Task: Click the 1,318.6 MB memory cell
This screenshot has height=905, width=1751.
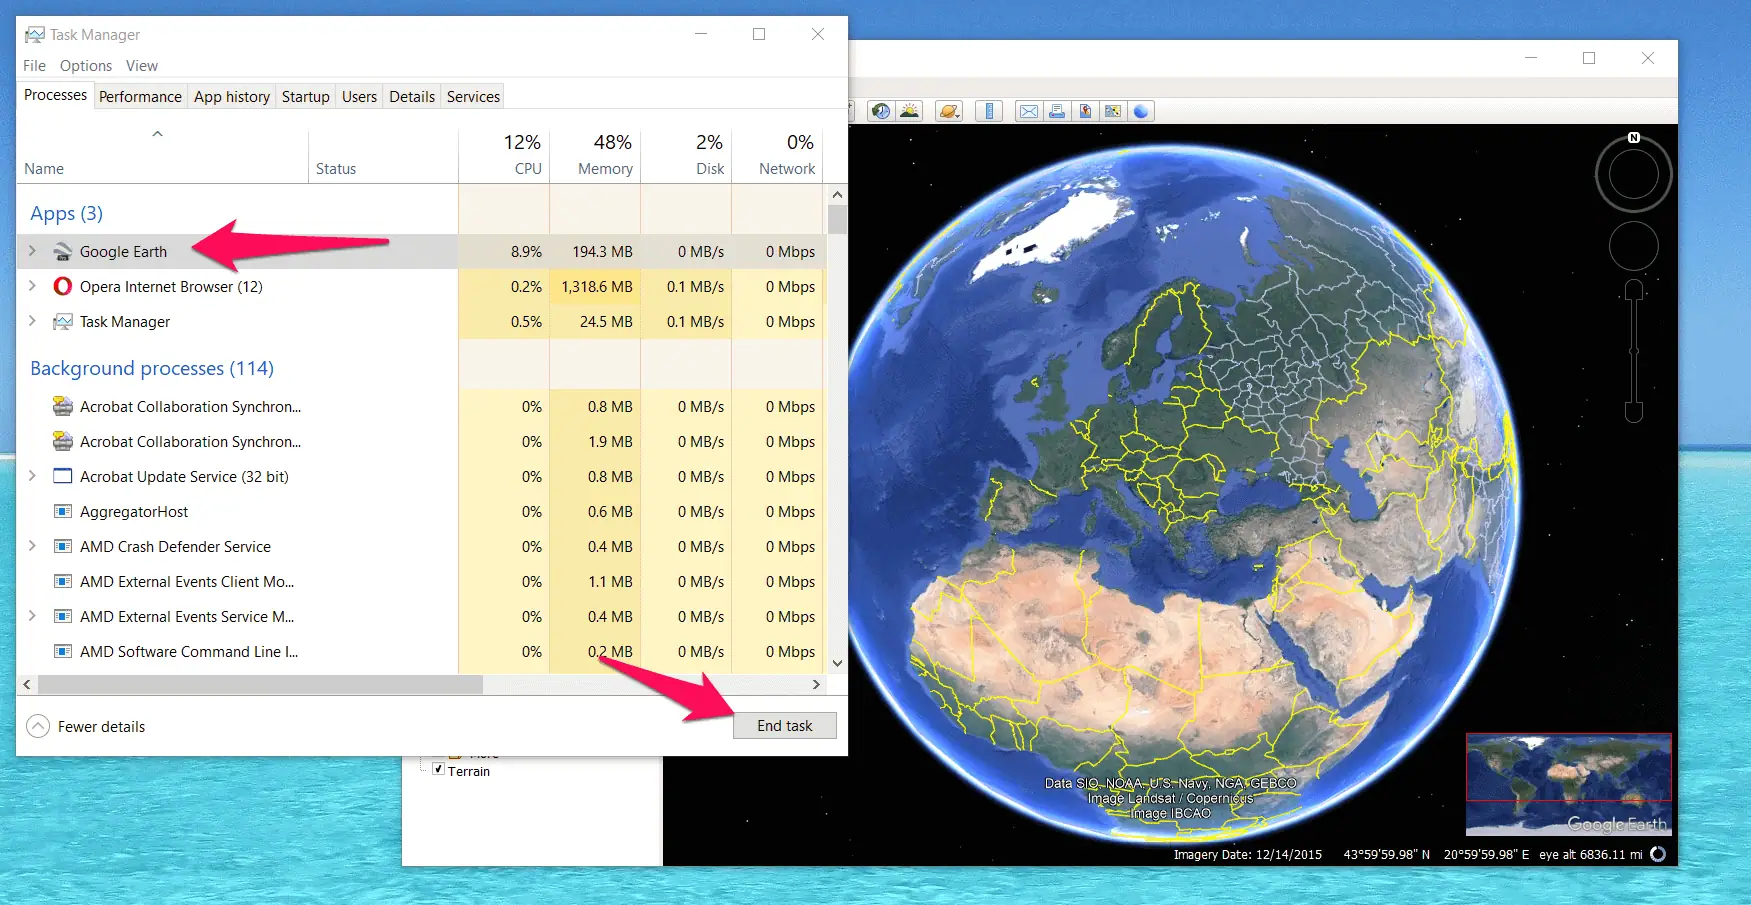Action: (x=595, y=286)
